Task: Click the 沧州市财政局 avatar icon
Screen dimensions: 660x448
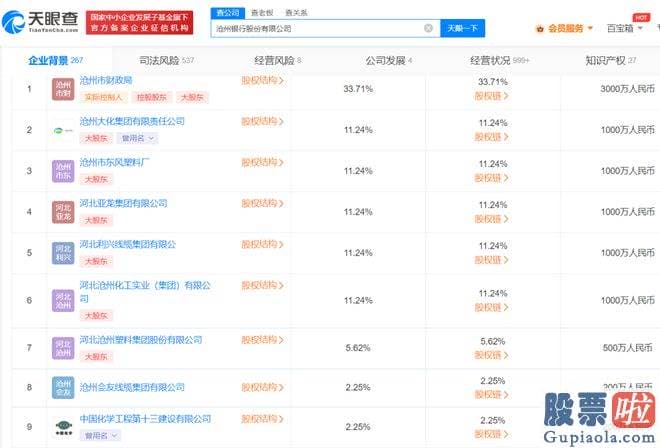Action: 63,89
